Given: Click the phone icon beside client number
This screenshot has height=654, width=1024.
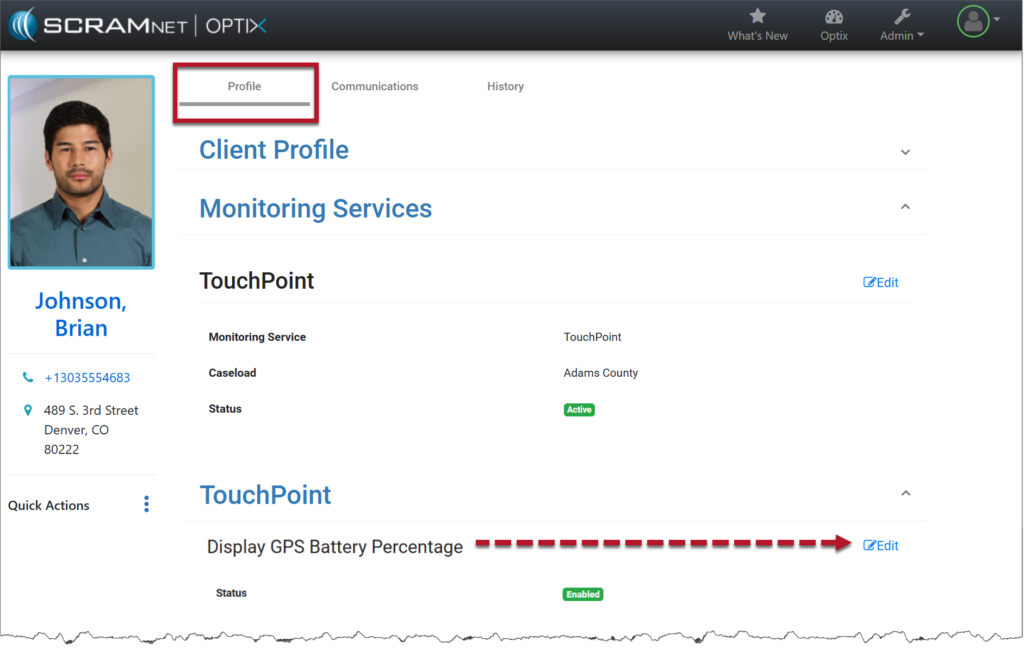Looking at the screenshot, I should 28,378.
